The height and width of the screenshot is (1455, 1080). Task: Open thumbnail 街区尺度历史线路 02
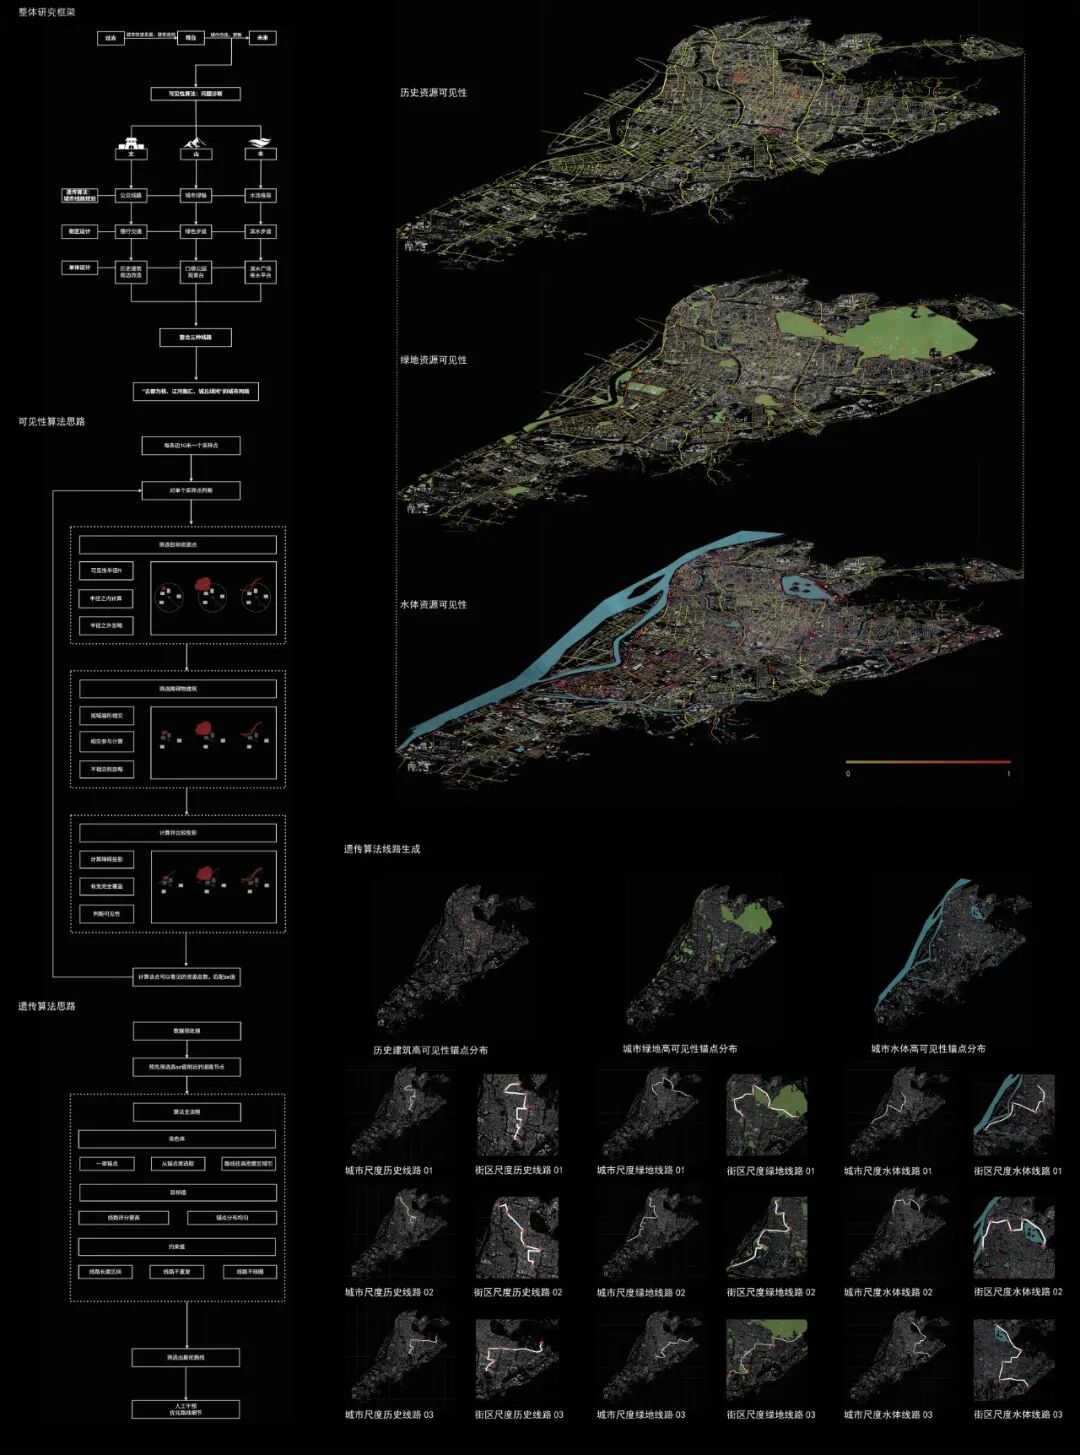coord(518,1238)
